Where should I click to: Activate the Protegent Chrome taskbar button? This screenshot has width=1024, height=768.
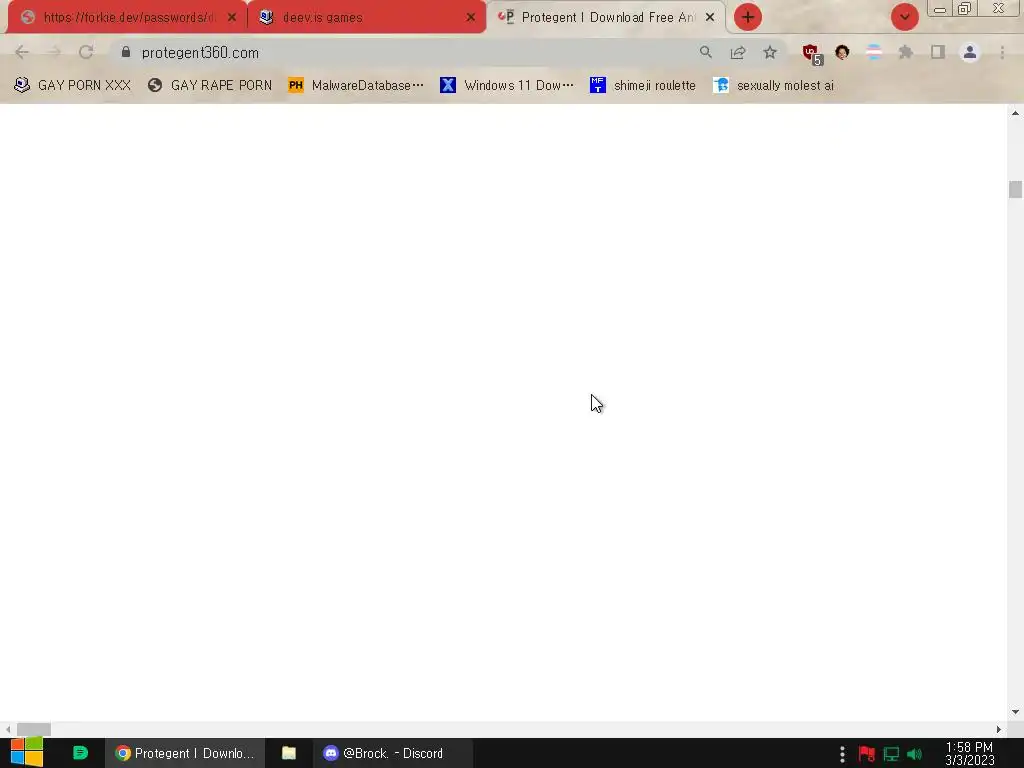[x=185, y=753]
